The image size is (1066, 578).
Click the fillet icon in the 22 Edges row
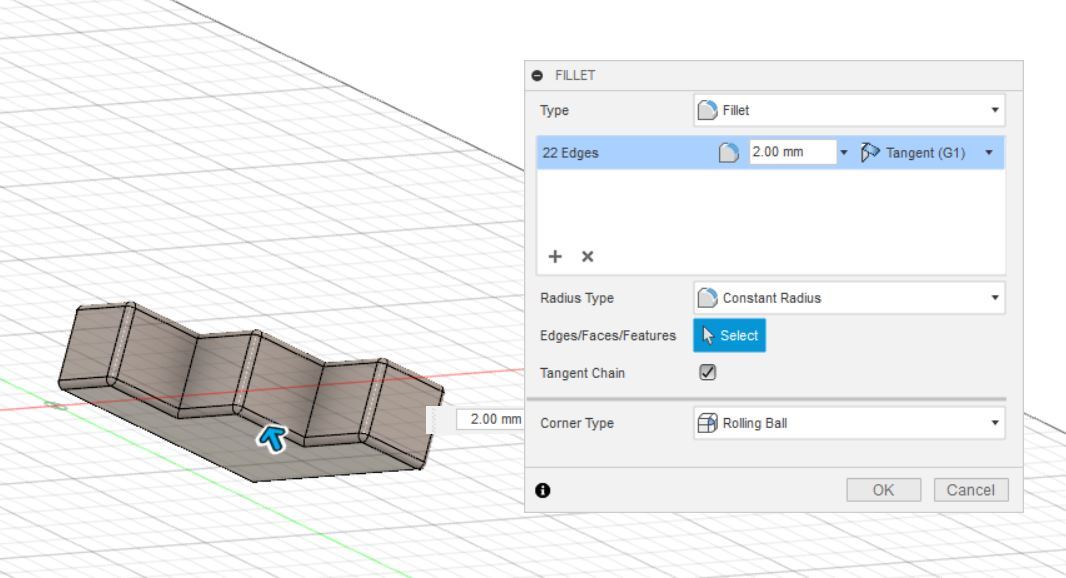tap(729, 152)
